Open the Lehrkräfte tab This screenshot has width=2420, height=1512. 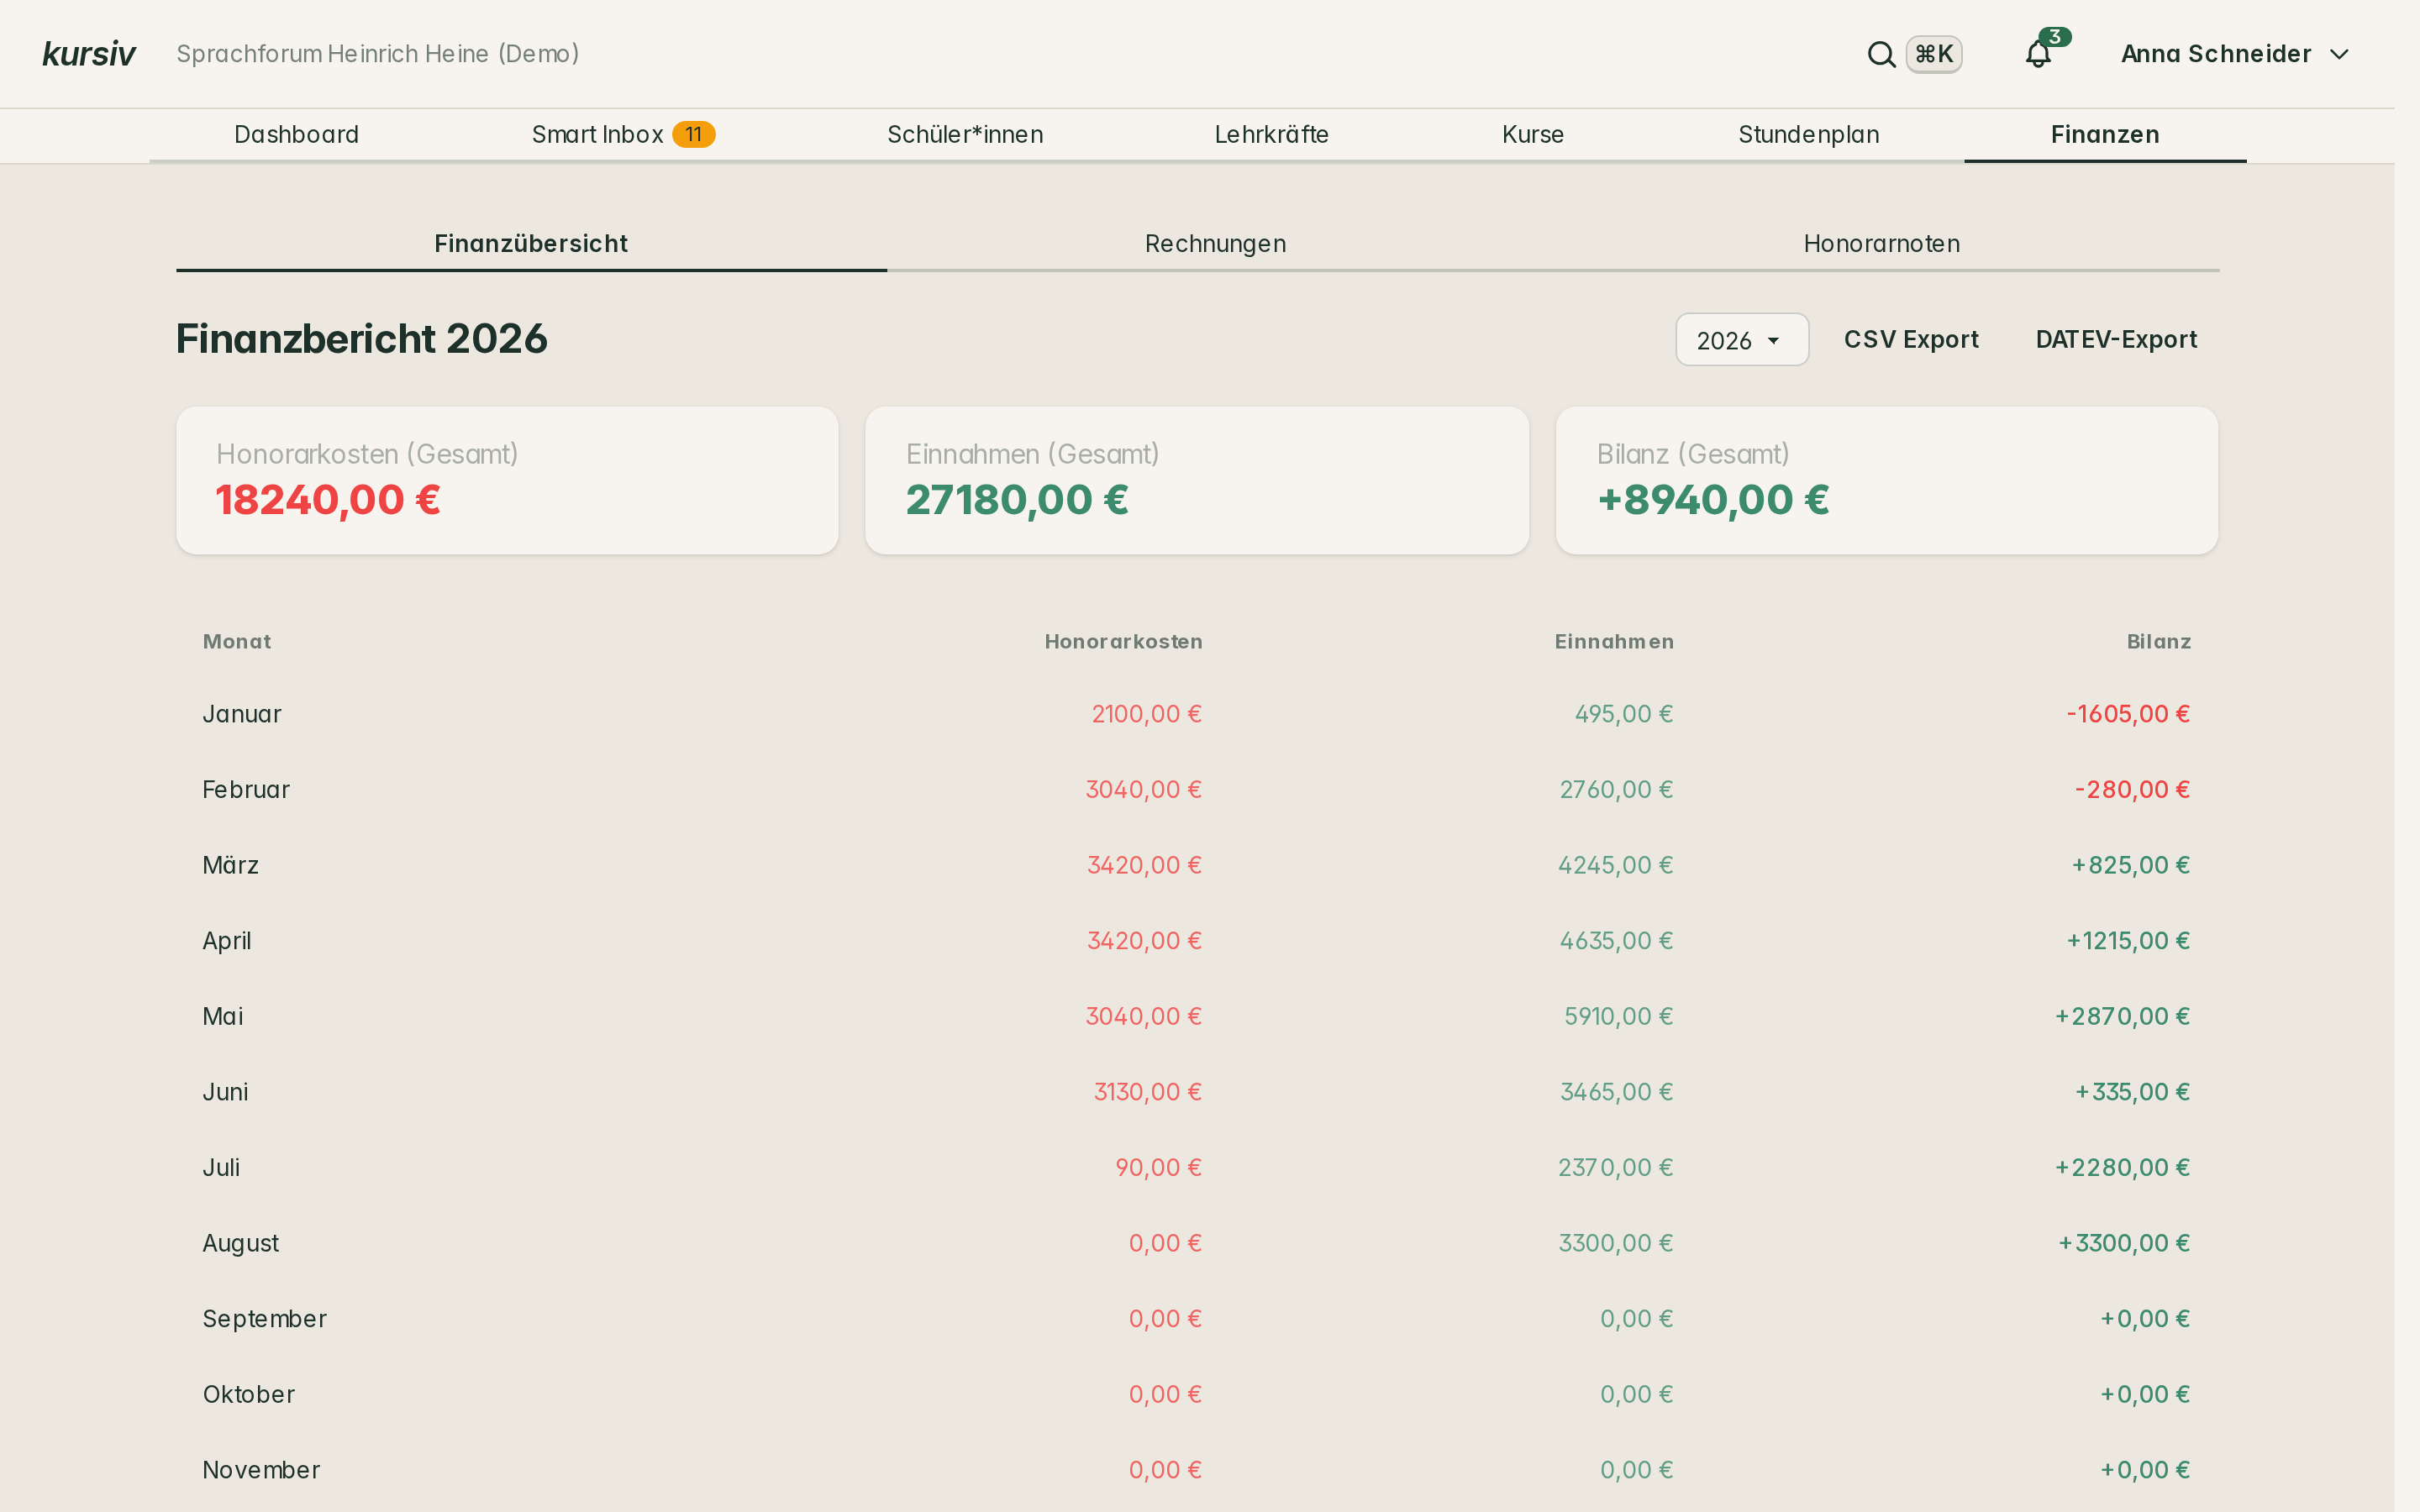coord(1271,135)
